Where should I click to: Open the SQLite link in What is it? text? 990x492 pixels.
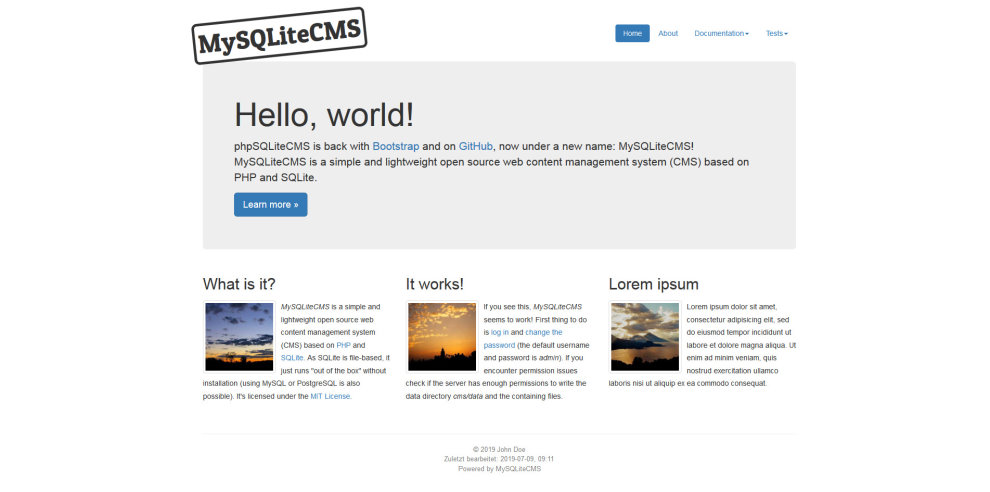pyautogui.click(x=292, y=358)
